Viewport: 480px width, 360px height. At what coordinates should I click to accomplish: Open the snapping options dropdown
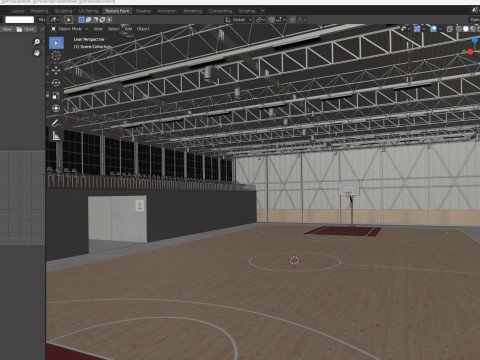pos(282,20)
